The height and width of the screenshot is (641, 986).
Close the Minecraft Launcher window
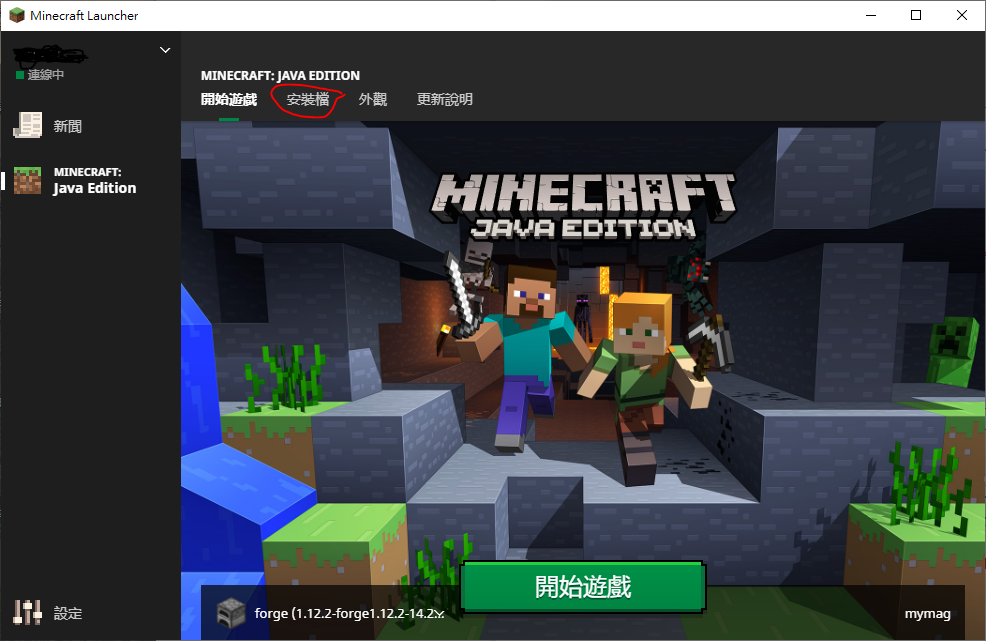[x=962, y=15]
